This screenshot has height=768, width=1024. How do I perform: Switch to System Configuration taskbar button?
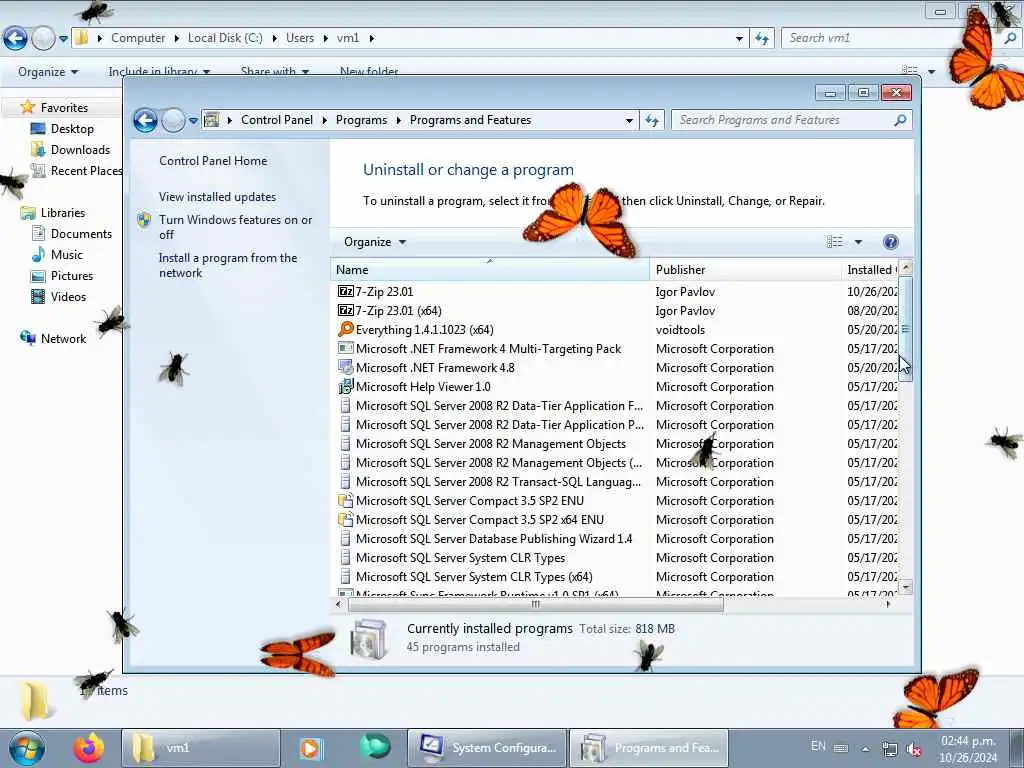[x=487, y=748]
